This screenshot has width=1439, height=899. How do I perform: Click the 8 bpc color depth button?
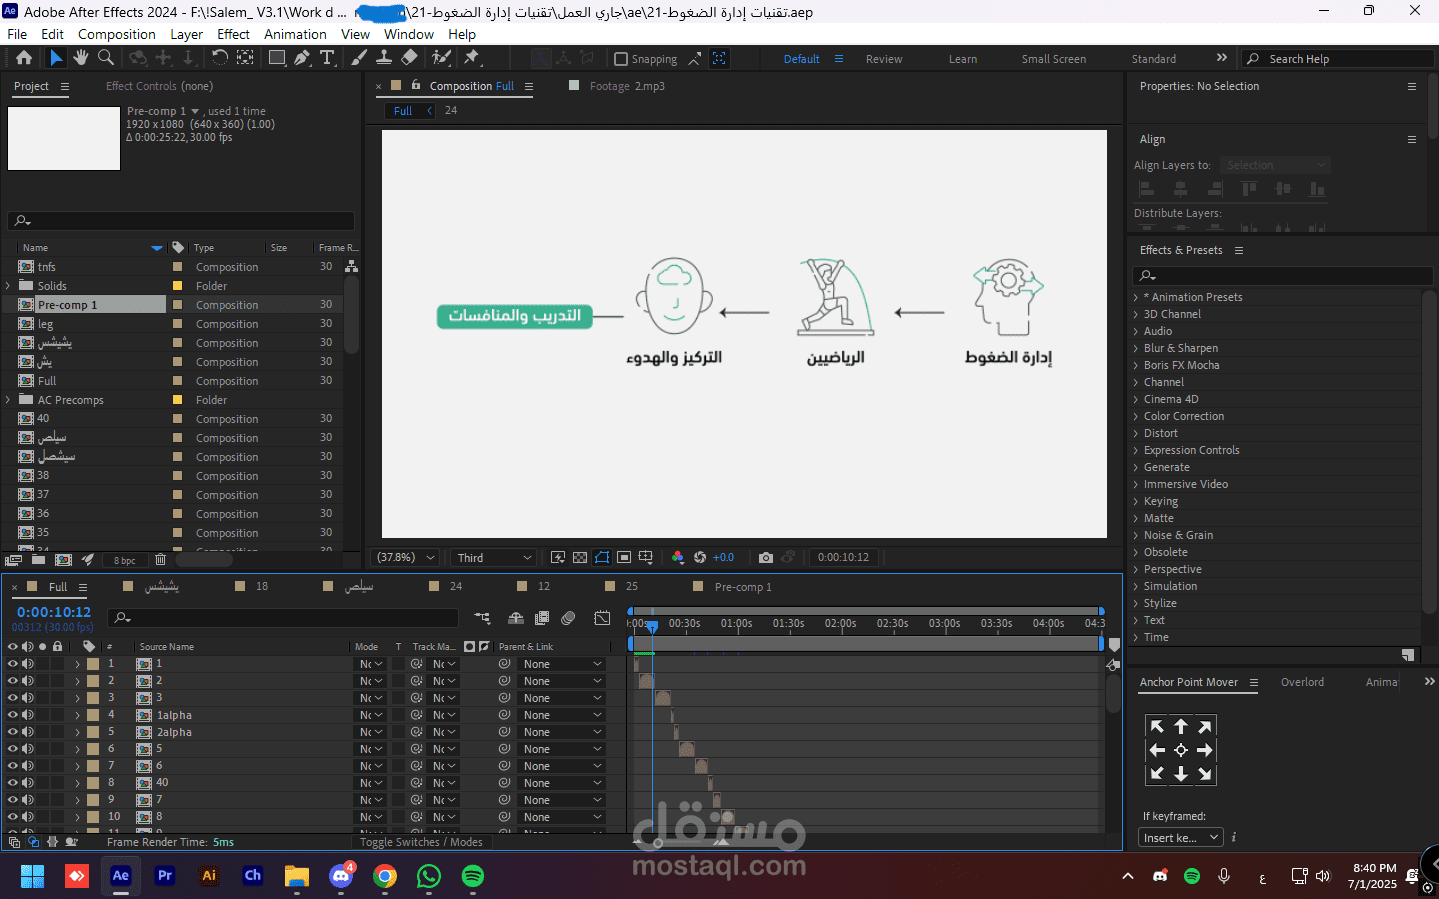125,561
